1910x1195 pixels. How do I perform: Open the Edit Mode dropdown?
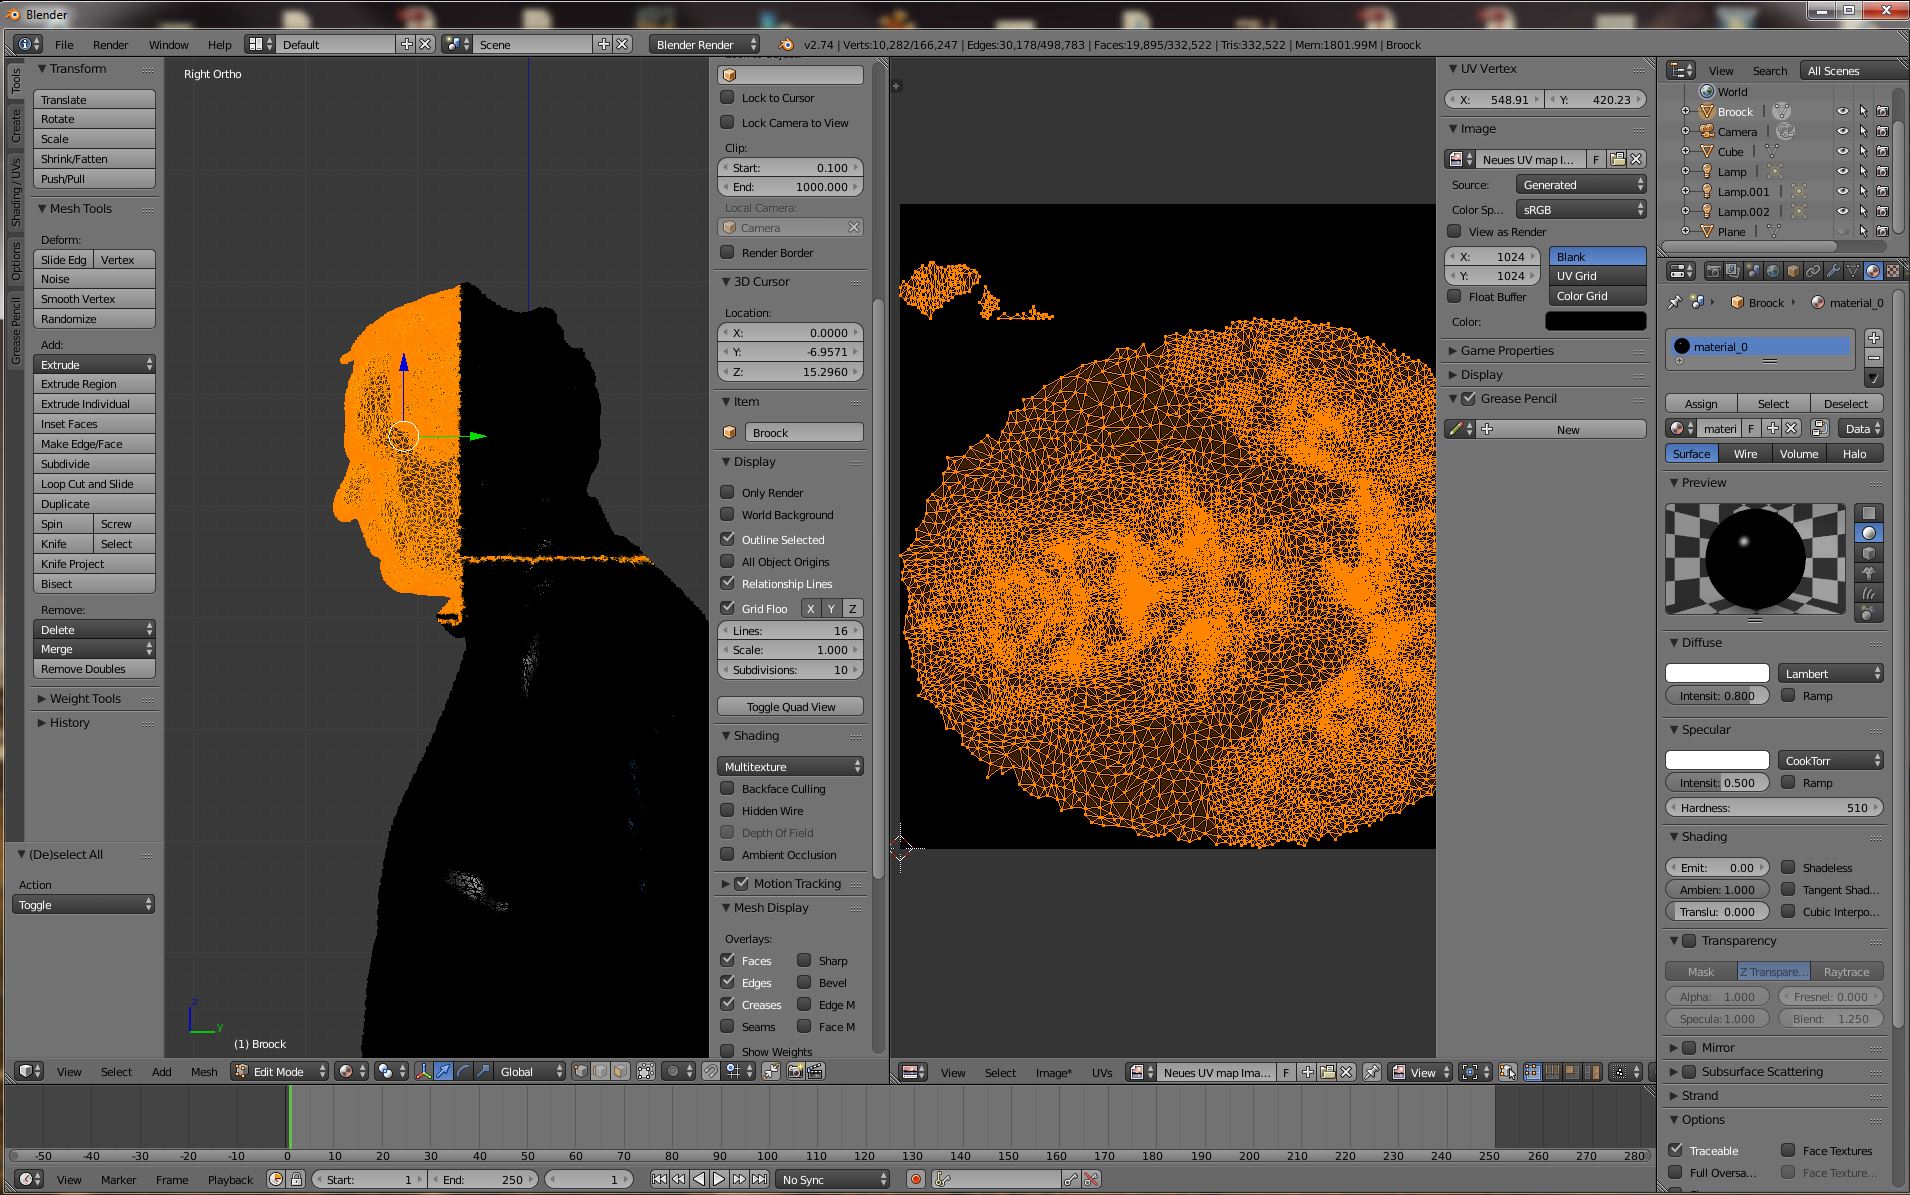[279, 1071]
